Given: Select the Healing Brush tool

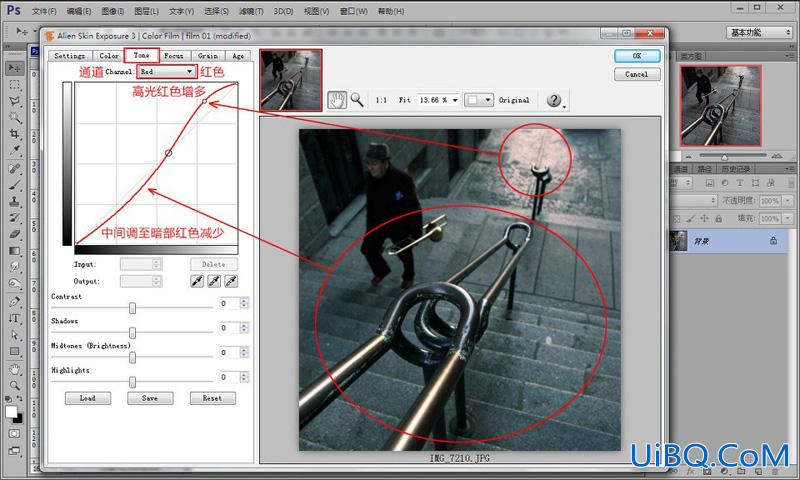Looking at the screenshot, I should coord(14,168).
